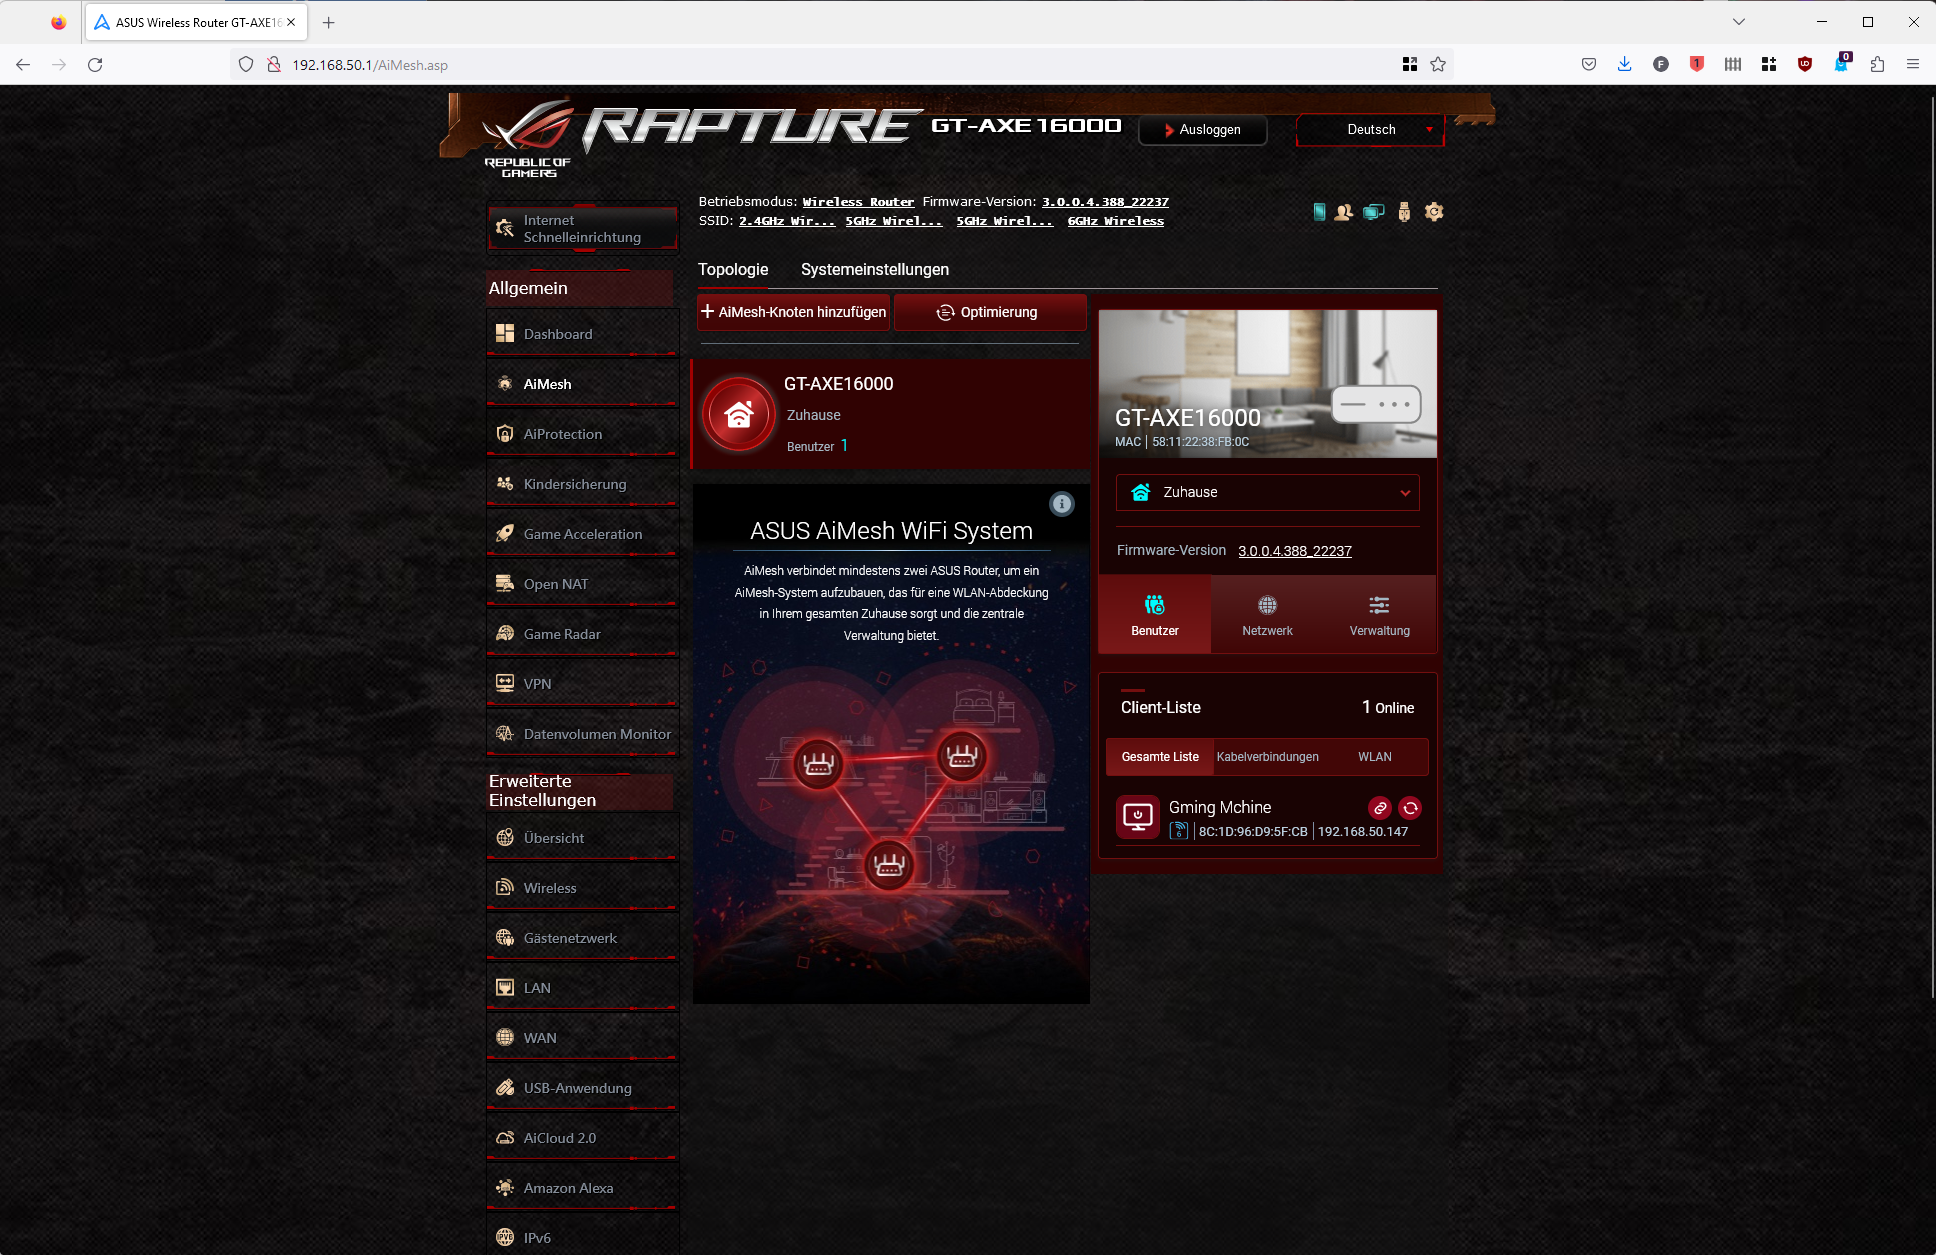The height and width of the screenshot is (1255, 1936).
Task: Show Kabelverbindungen clients only
Action: click(1267, 757)
